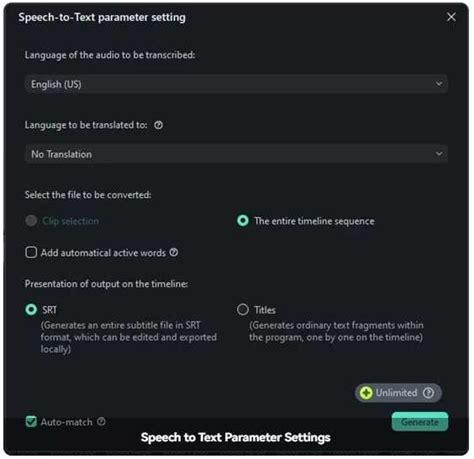Click help icon next to active words option
The width and height of the screenshot is (474, 459).
174,253
